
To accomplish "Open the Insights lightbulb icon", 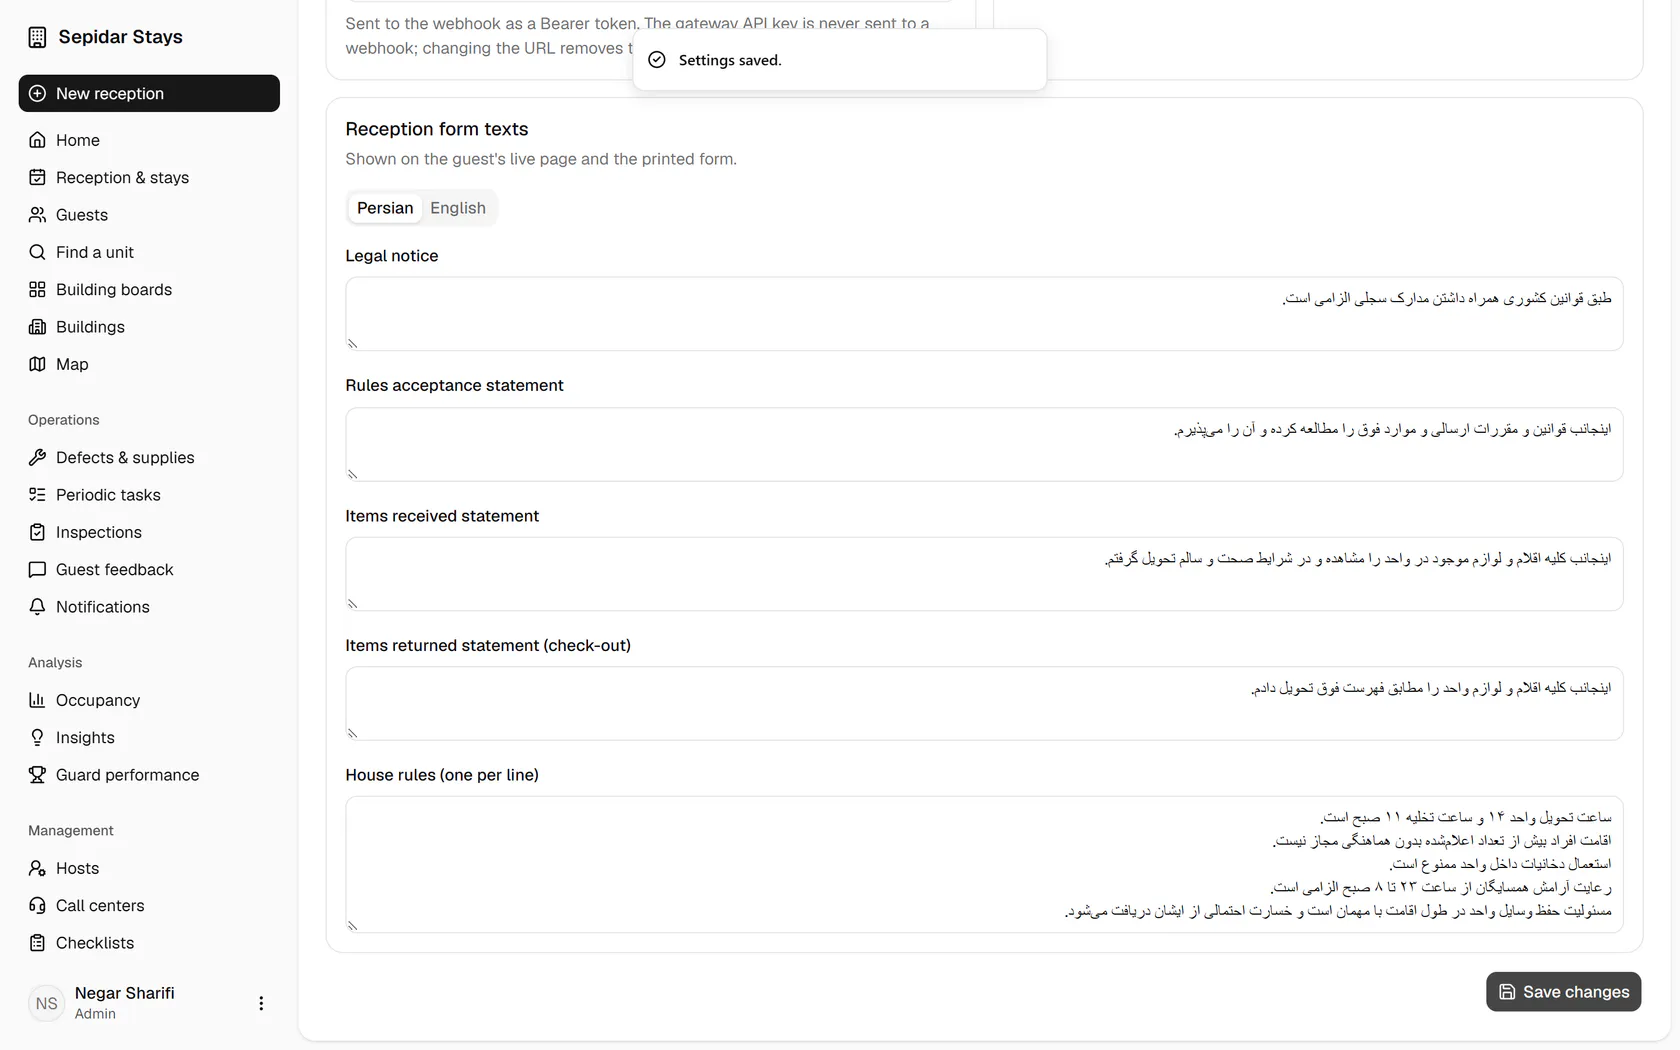I will (x=37, y=738).
